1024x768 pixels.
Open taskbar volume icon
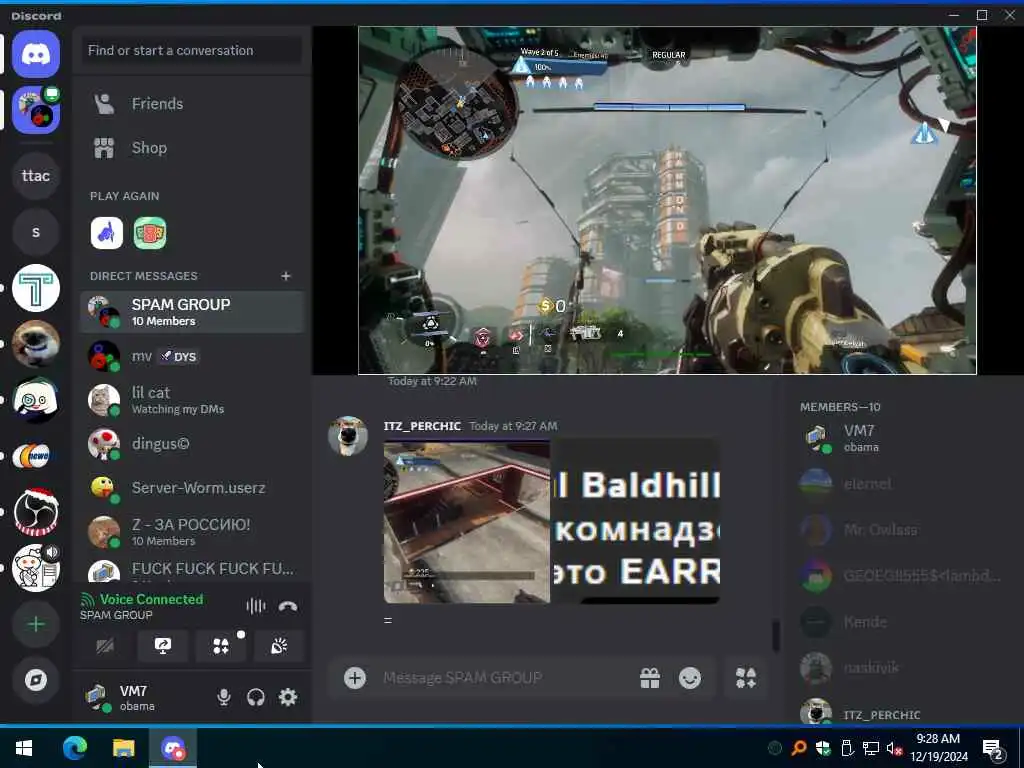point(894,748)
